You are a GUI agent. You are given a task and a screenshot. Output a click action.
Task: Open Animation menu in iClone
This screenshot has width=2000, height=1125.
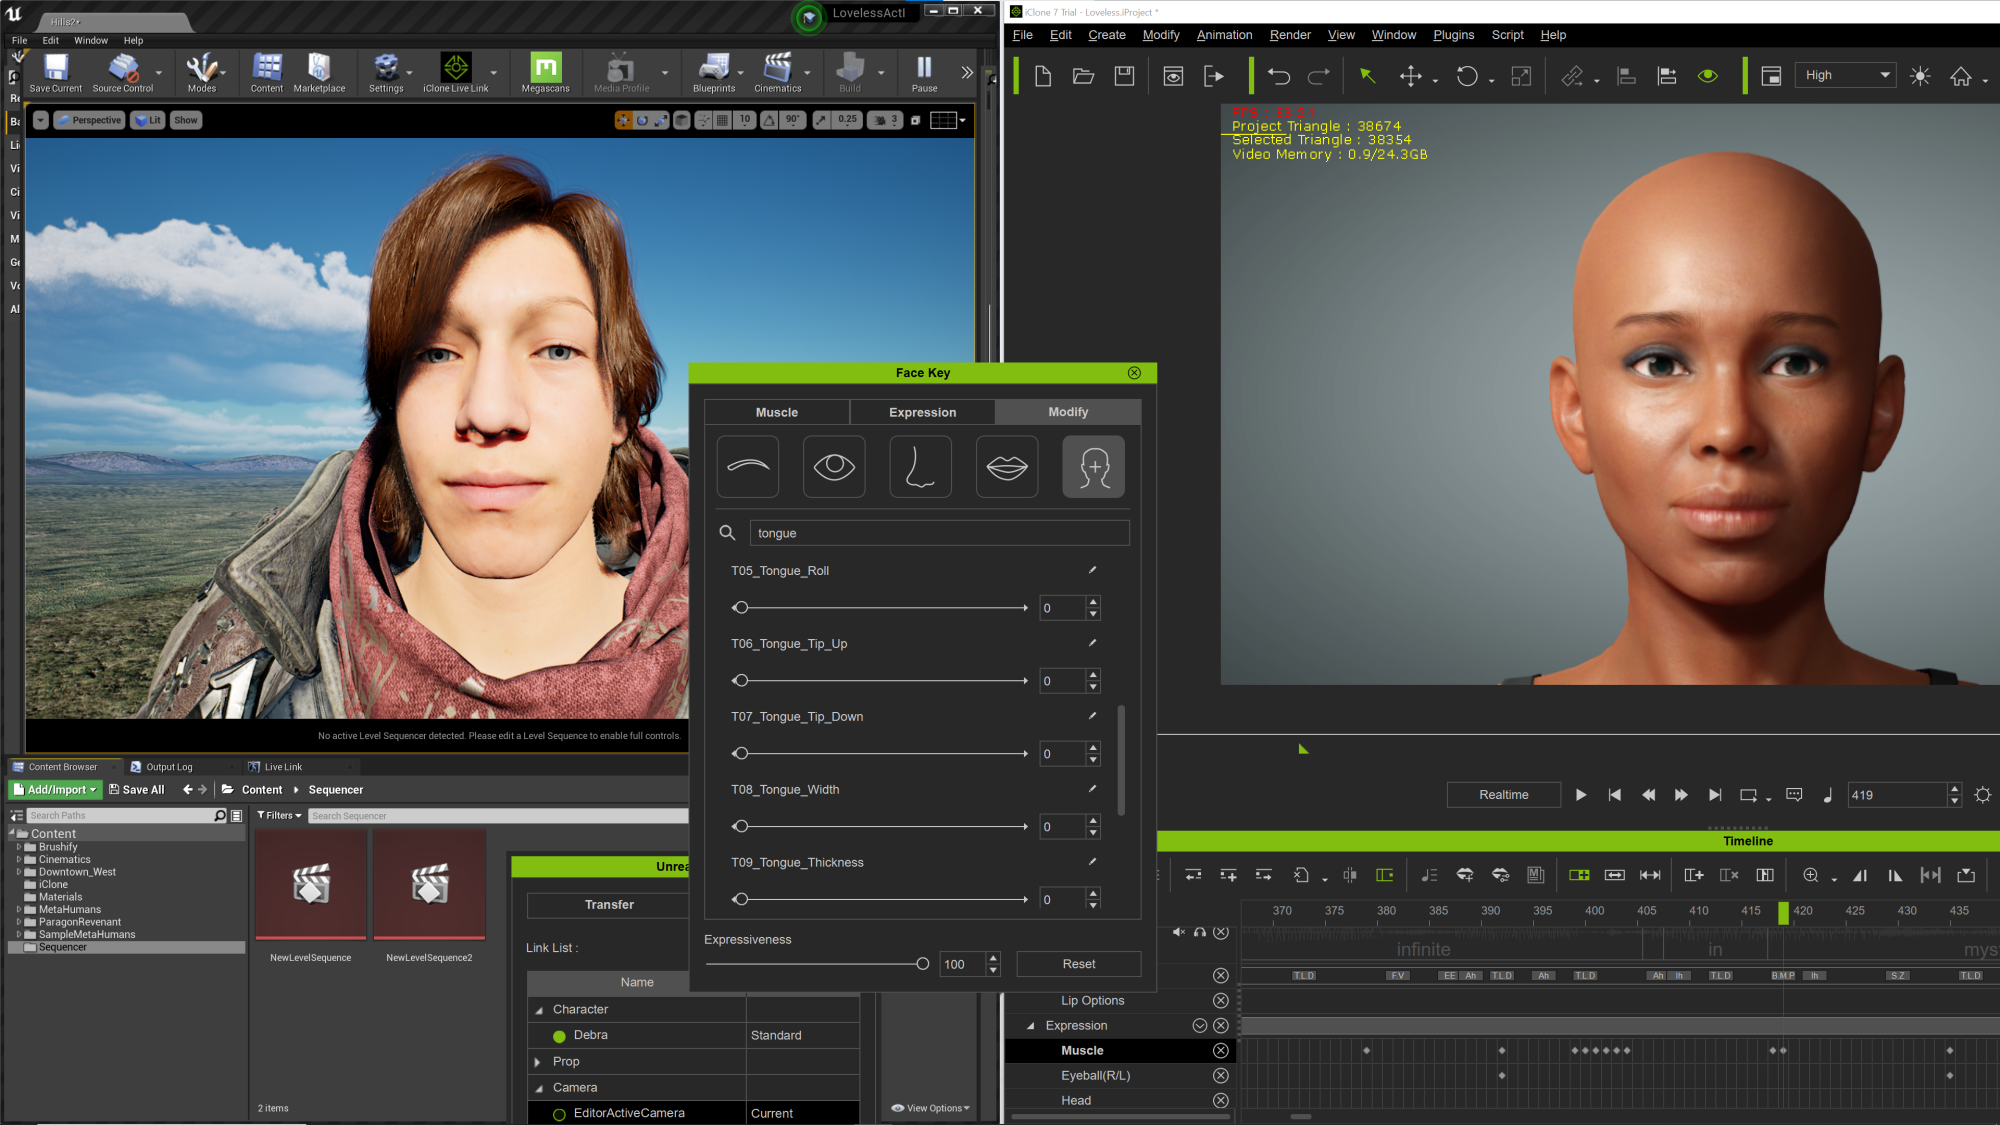1224,35
